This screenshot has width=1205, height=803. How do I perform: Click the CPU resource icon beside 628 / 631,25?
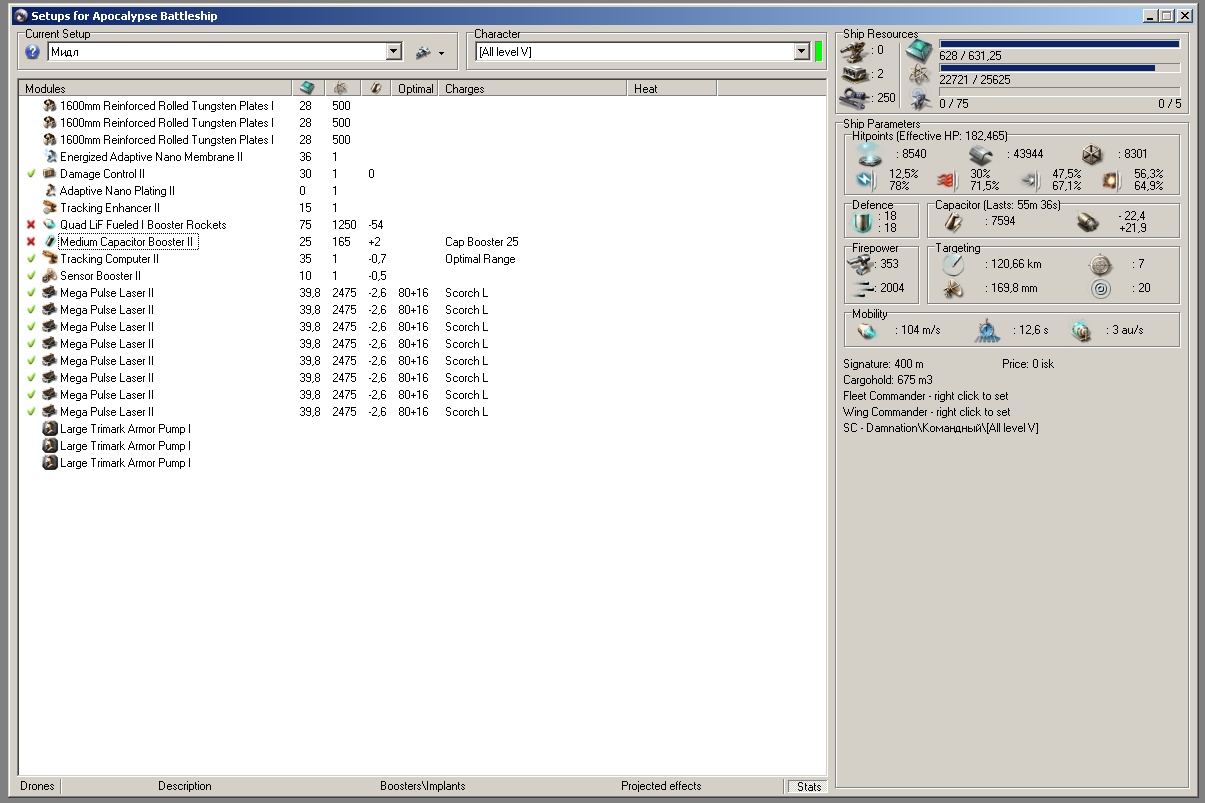tap(919, 52)
